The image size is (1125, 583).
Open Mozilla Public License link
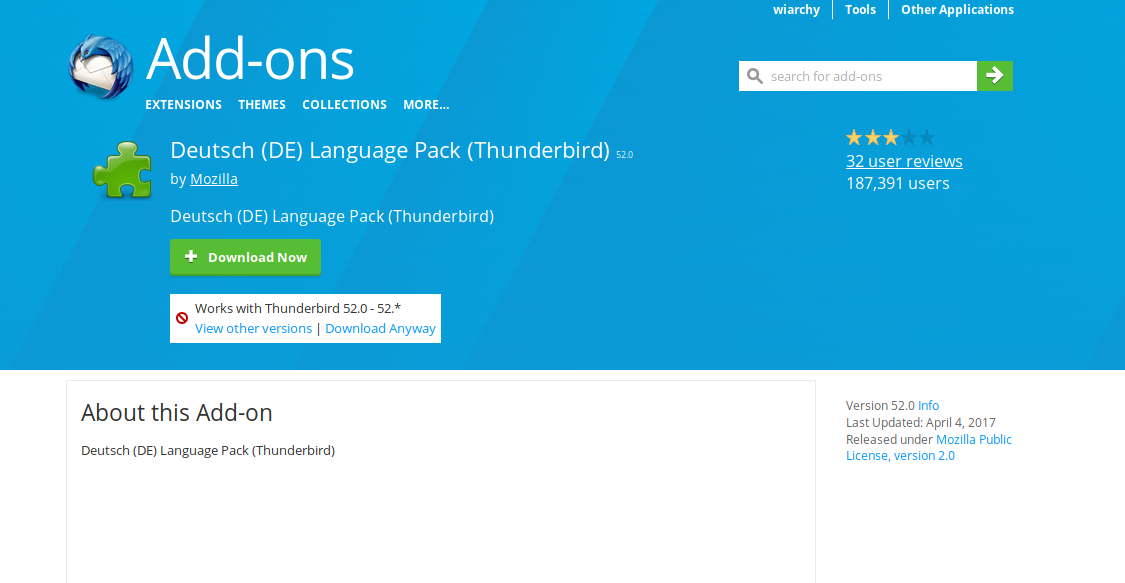tap(928, 447)
